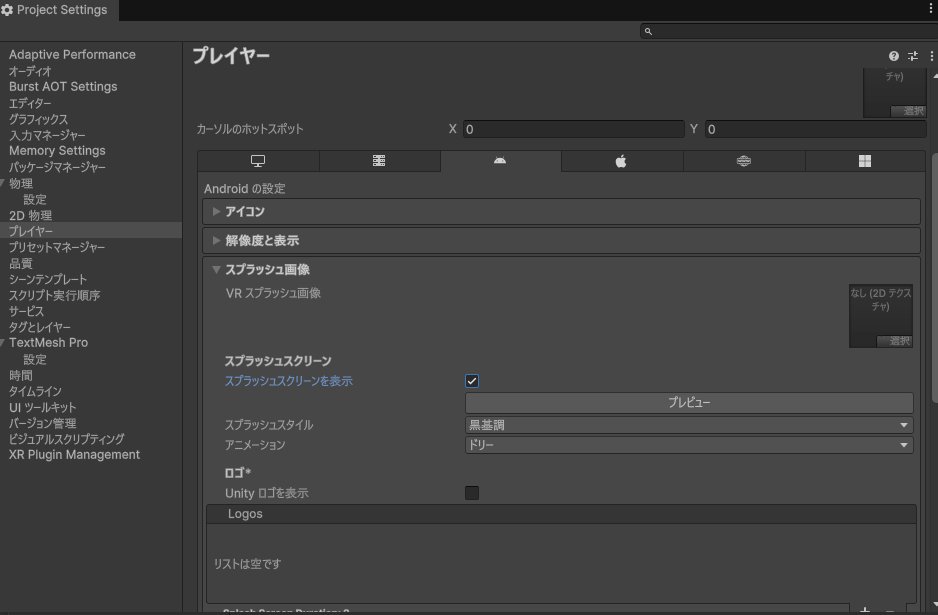Switch to the dedicated server platform tab
Image resolution: width=938 pixels, height=615 pixels.
click(x=379, y=161)
